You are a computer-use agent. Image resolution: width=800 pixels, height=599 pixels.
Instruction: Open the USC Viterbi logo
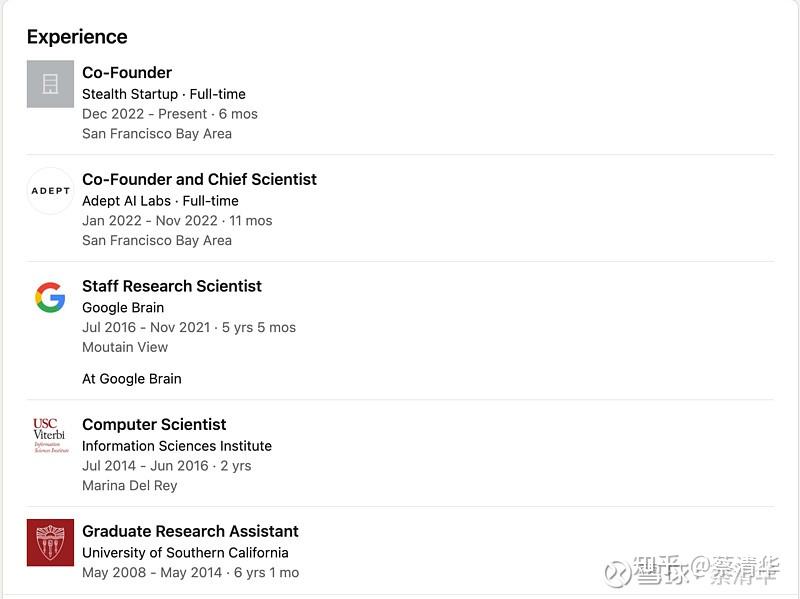click(50, 435)
